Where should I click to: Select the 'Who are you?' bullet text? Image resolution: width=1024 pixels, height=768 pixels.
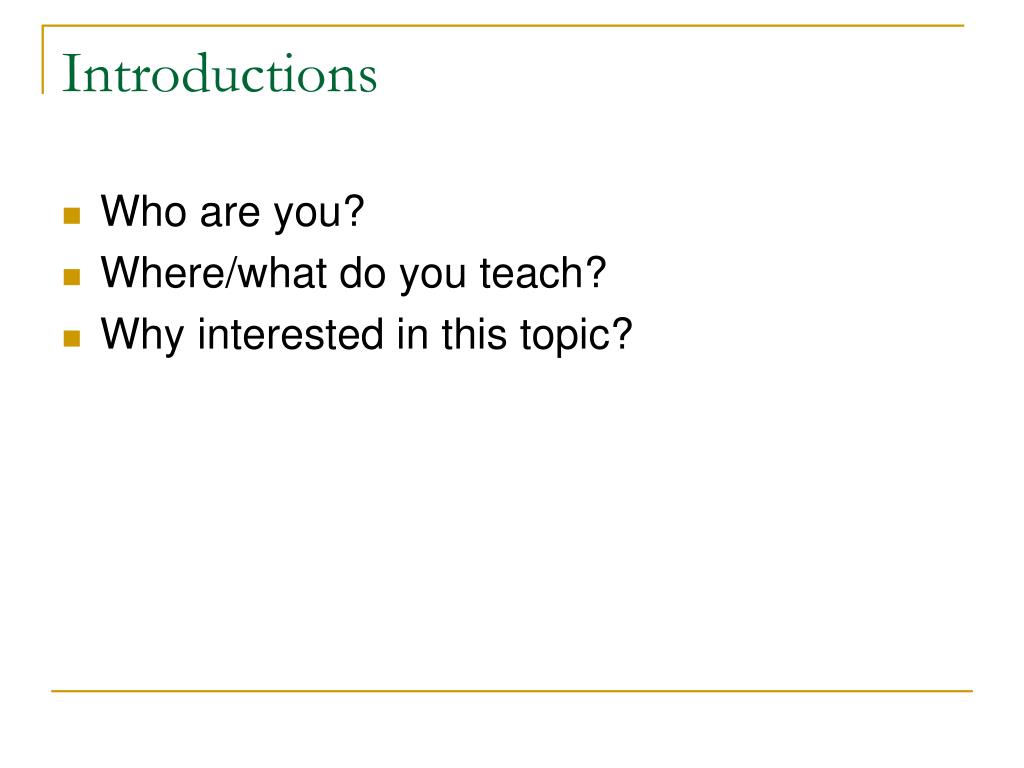pos(232,213)
